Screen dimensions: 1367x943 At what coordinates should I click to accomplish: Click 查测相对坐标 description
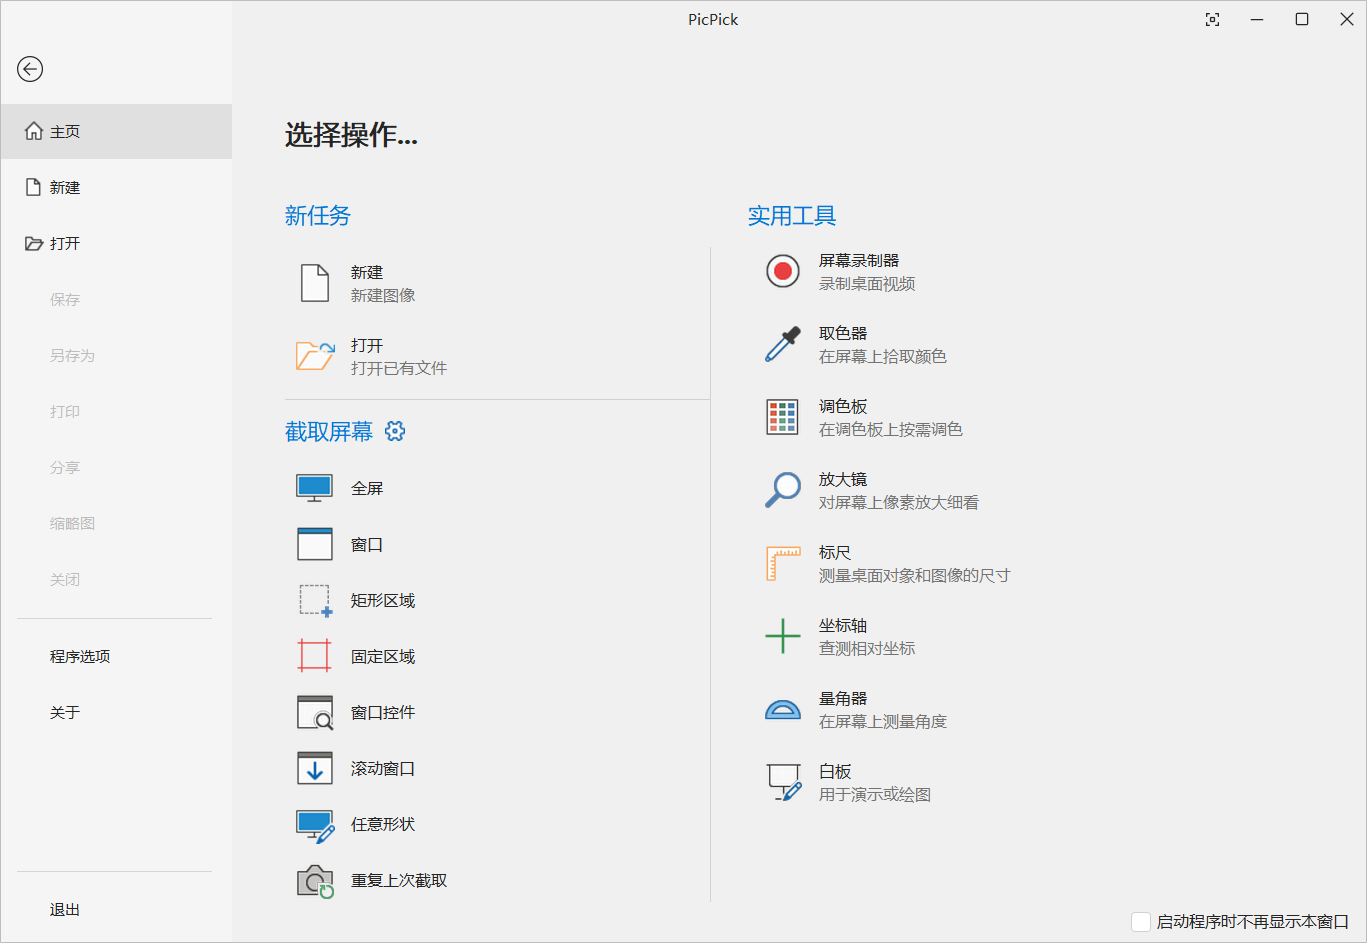867,648
